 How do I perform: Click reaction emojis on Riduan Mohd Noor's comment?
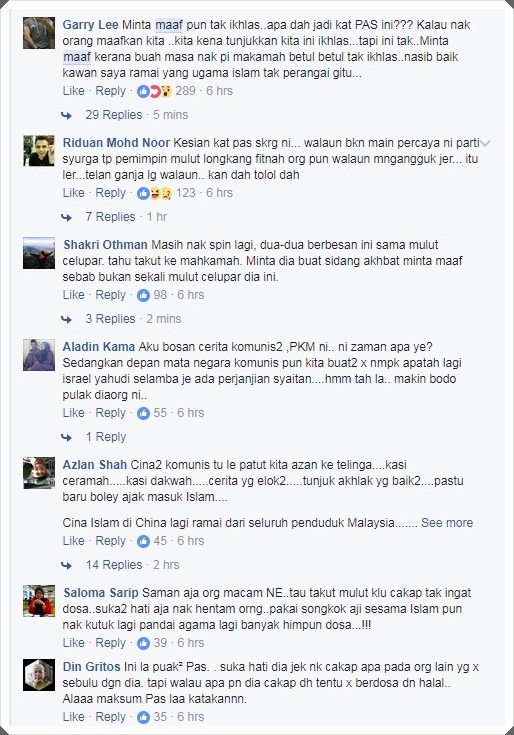click(x=154, y=193)
